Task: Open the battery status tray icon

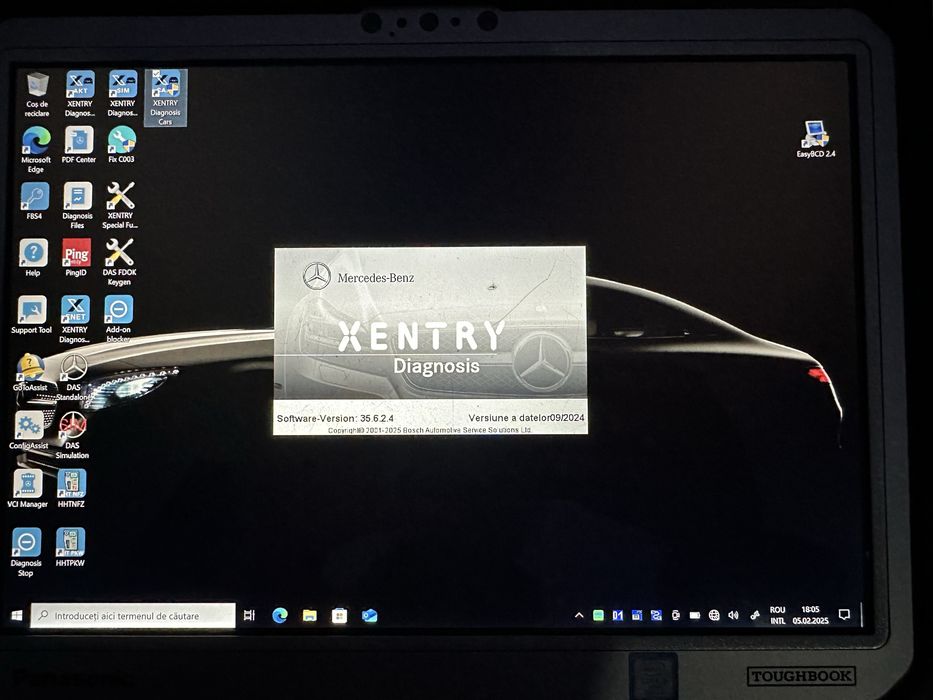Action: [x=694, y=615]
